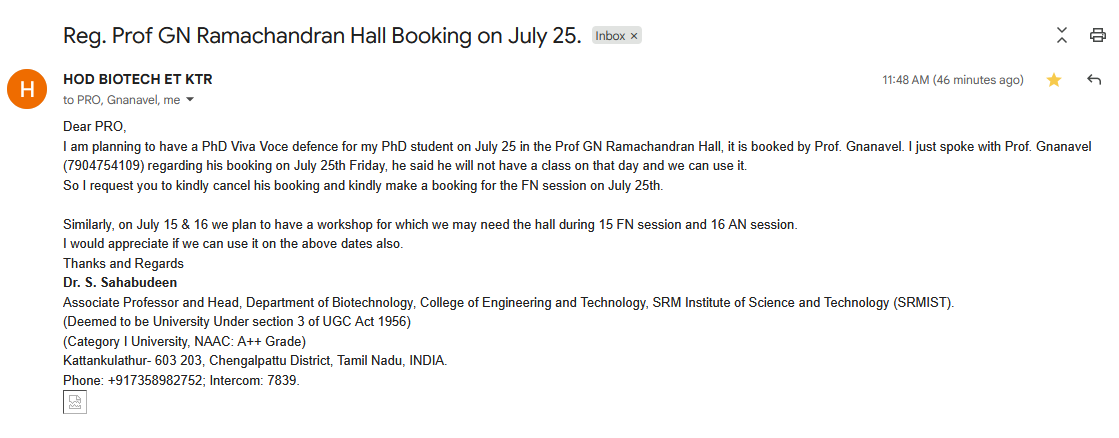Print this email using the printer icon
The width and height of the screenshot is (1119, 438).
(x=1097, y=35)
